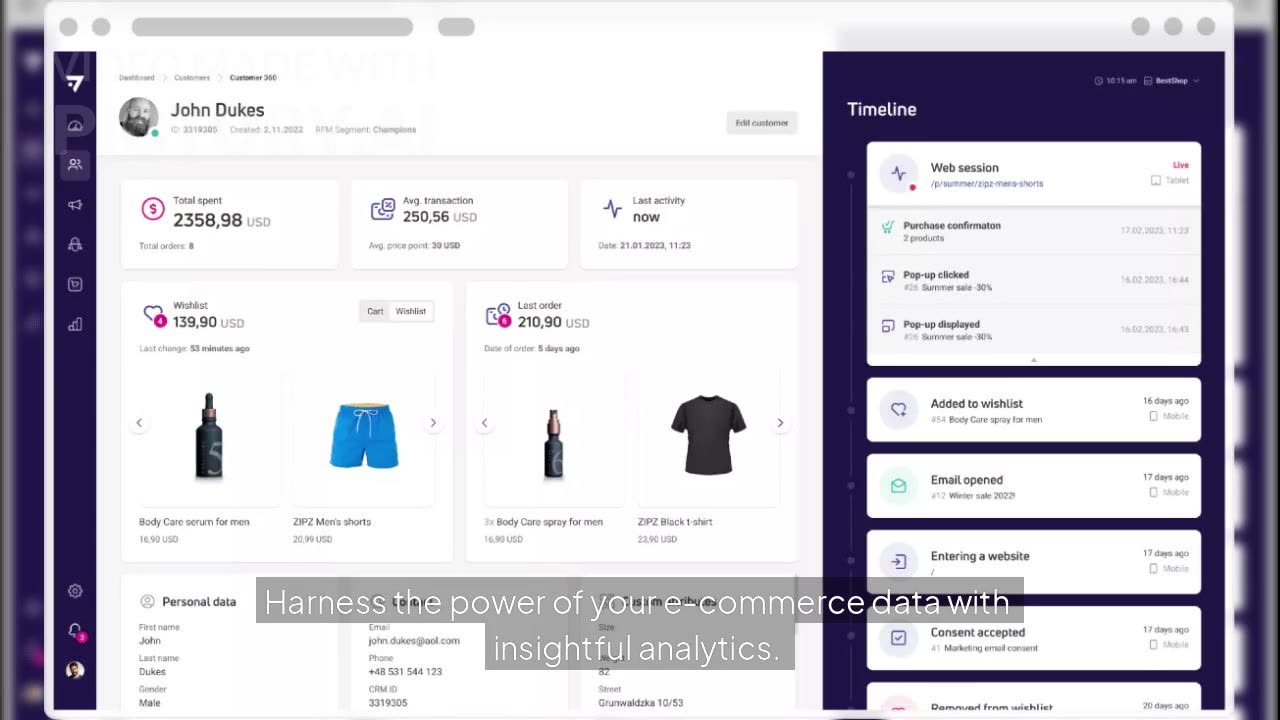Click the Pop-up clicked timeline entry
Image resolution: width=1280 pixels, height=720 pixels.
point(1034,280)
